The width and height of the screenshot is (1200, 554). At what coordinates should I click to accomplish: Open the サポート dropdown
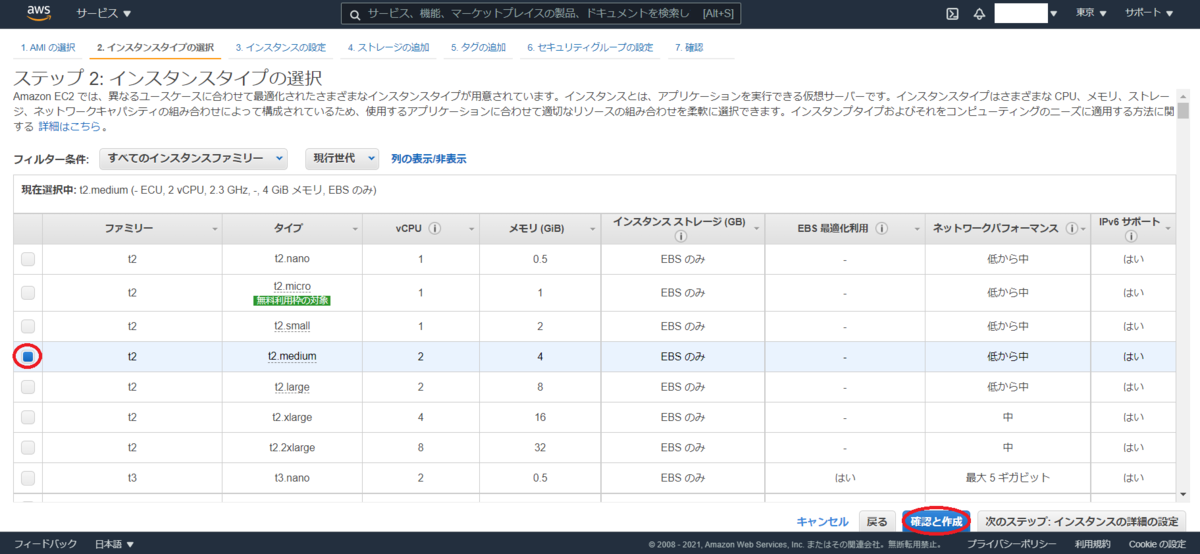click(1149, 14)
